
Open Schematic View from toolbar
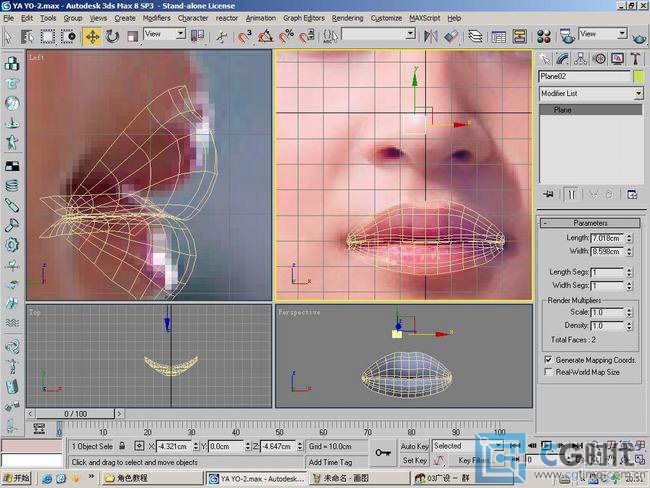tap(519, 36)
